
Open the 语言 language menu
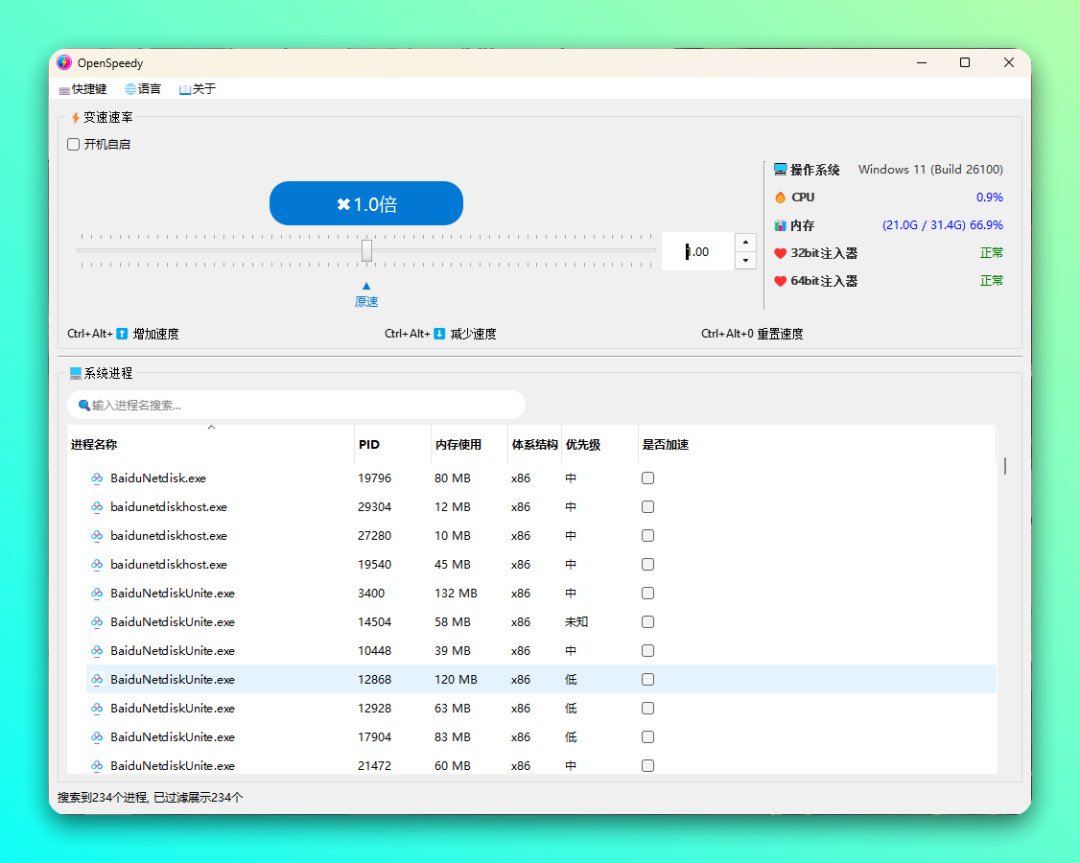[x=143, y=89]
